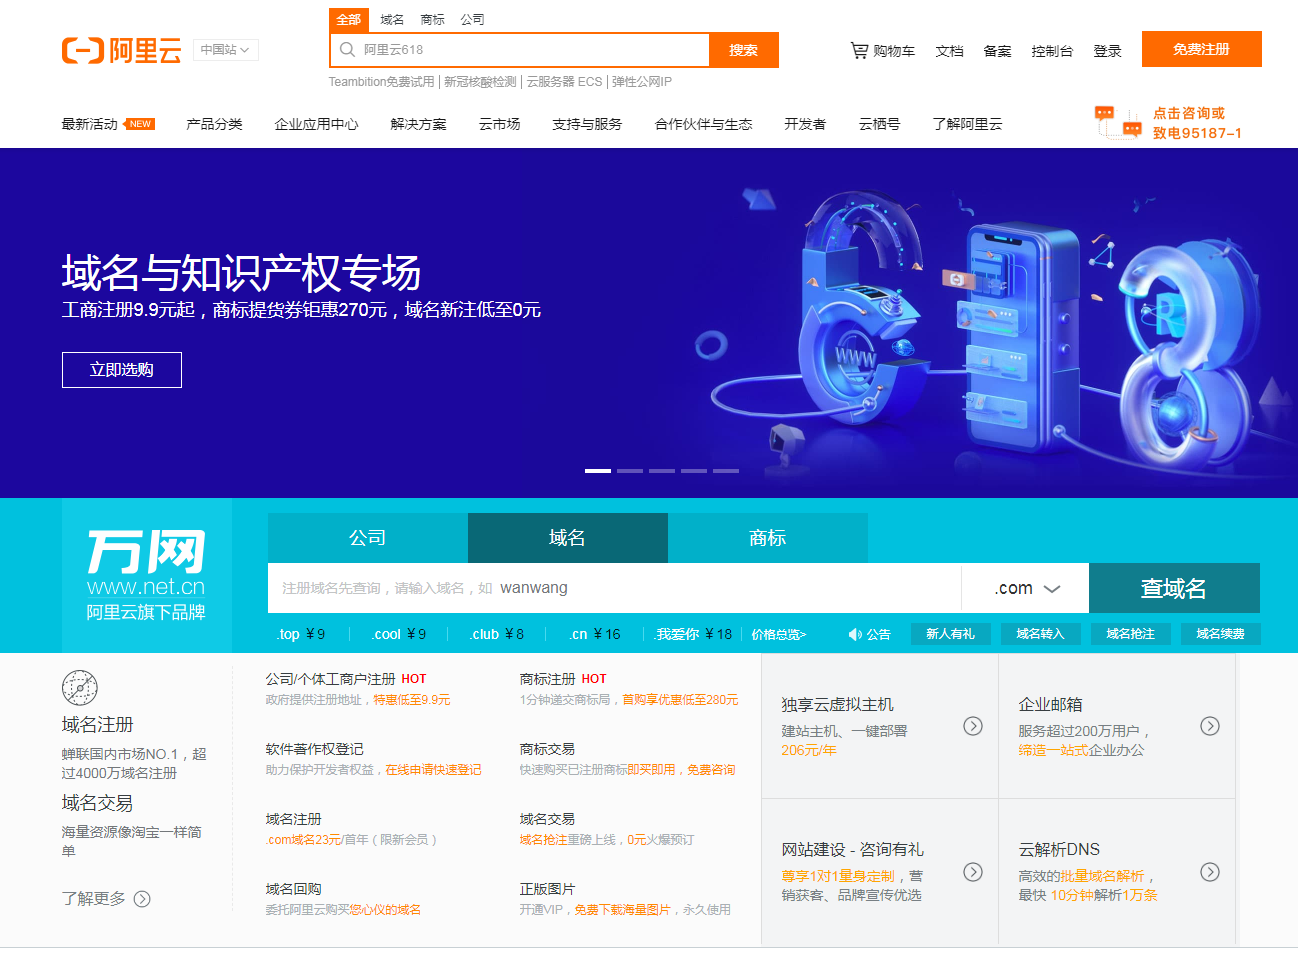Open the 控制台 link

(x=1052, y=51)
